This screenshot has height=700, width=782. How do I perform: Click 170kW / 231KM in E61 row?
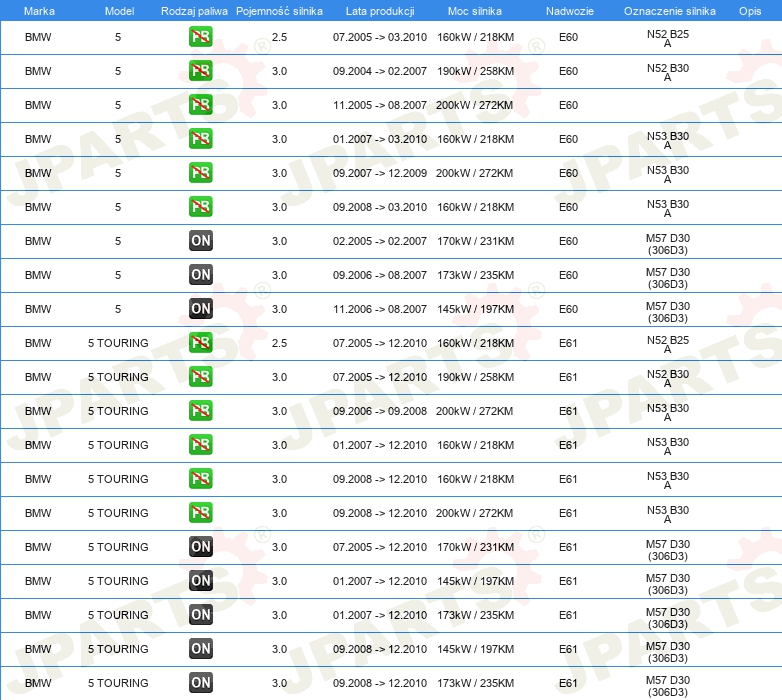point(475,547)
